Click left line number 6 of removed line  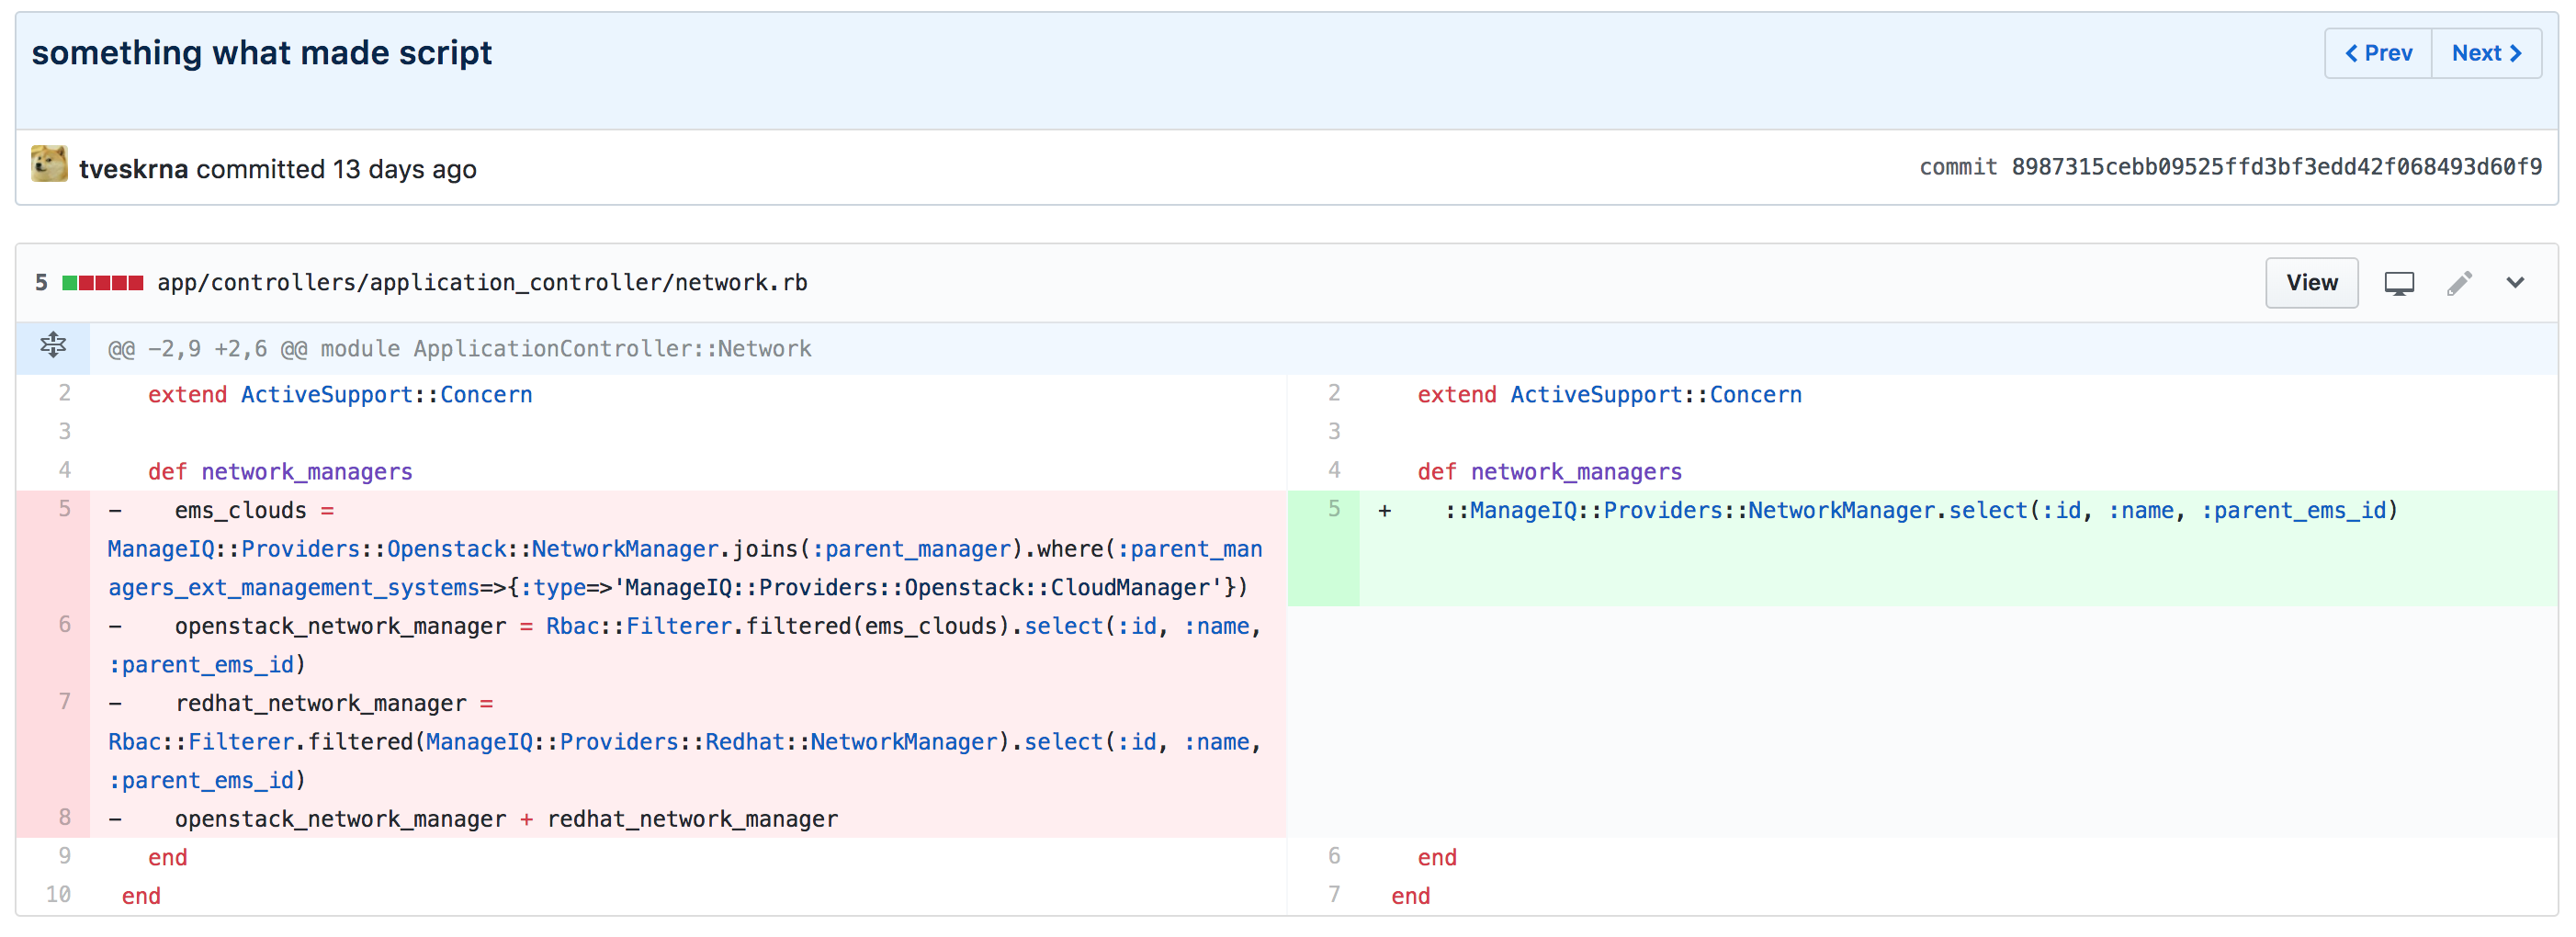pyautogui.click(x=64, y=625)
